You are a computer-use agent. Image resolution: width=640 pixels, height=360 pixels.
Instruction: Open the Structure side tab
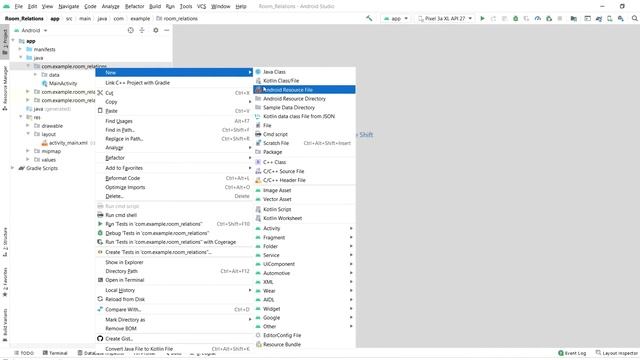[x=5, y=242]
